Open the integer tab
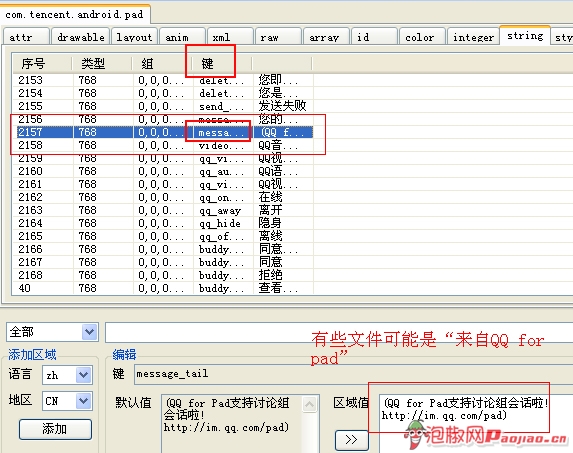The height and width of the screenshot is (453, 573). (x=473, y=37)
